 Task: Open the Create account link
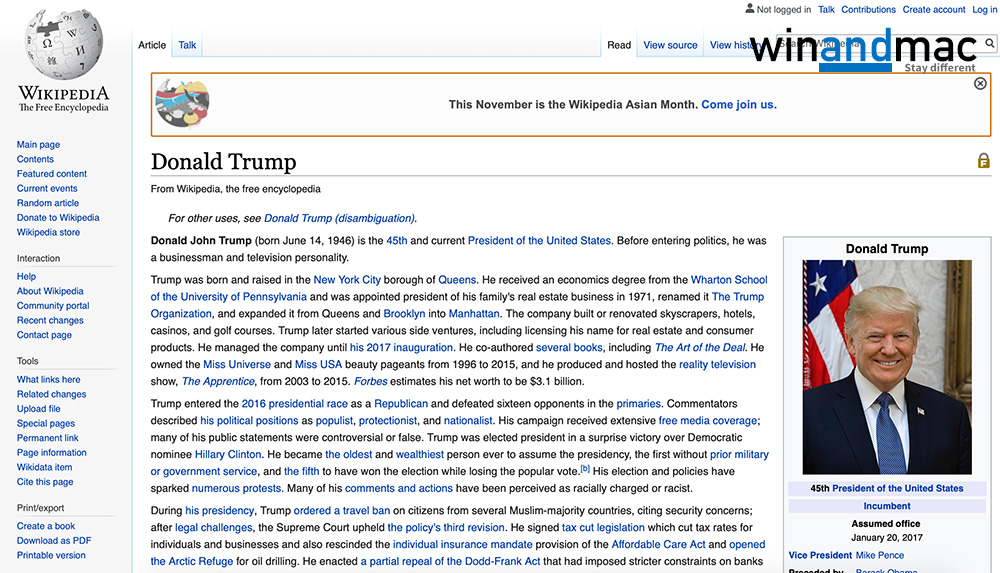click(933, 10)
